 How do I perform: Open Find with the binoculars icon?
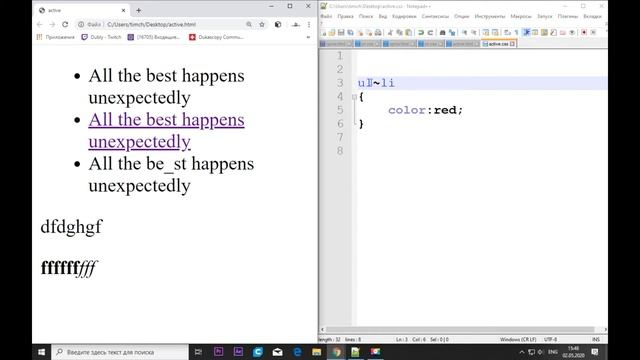[442, 33]
